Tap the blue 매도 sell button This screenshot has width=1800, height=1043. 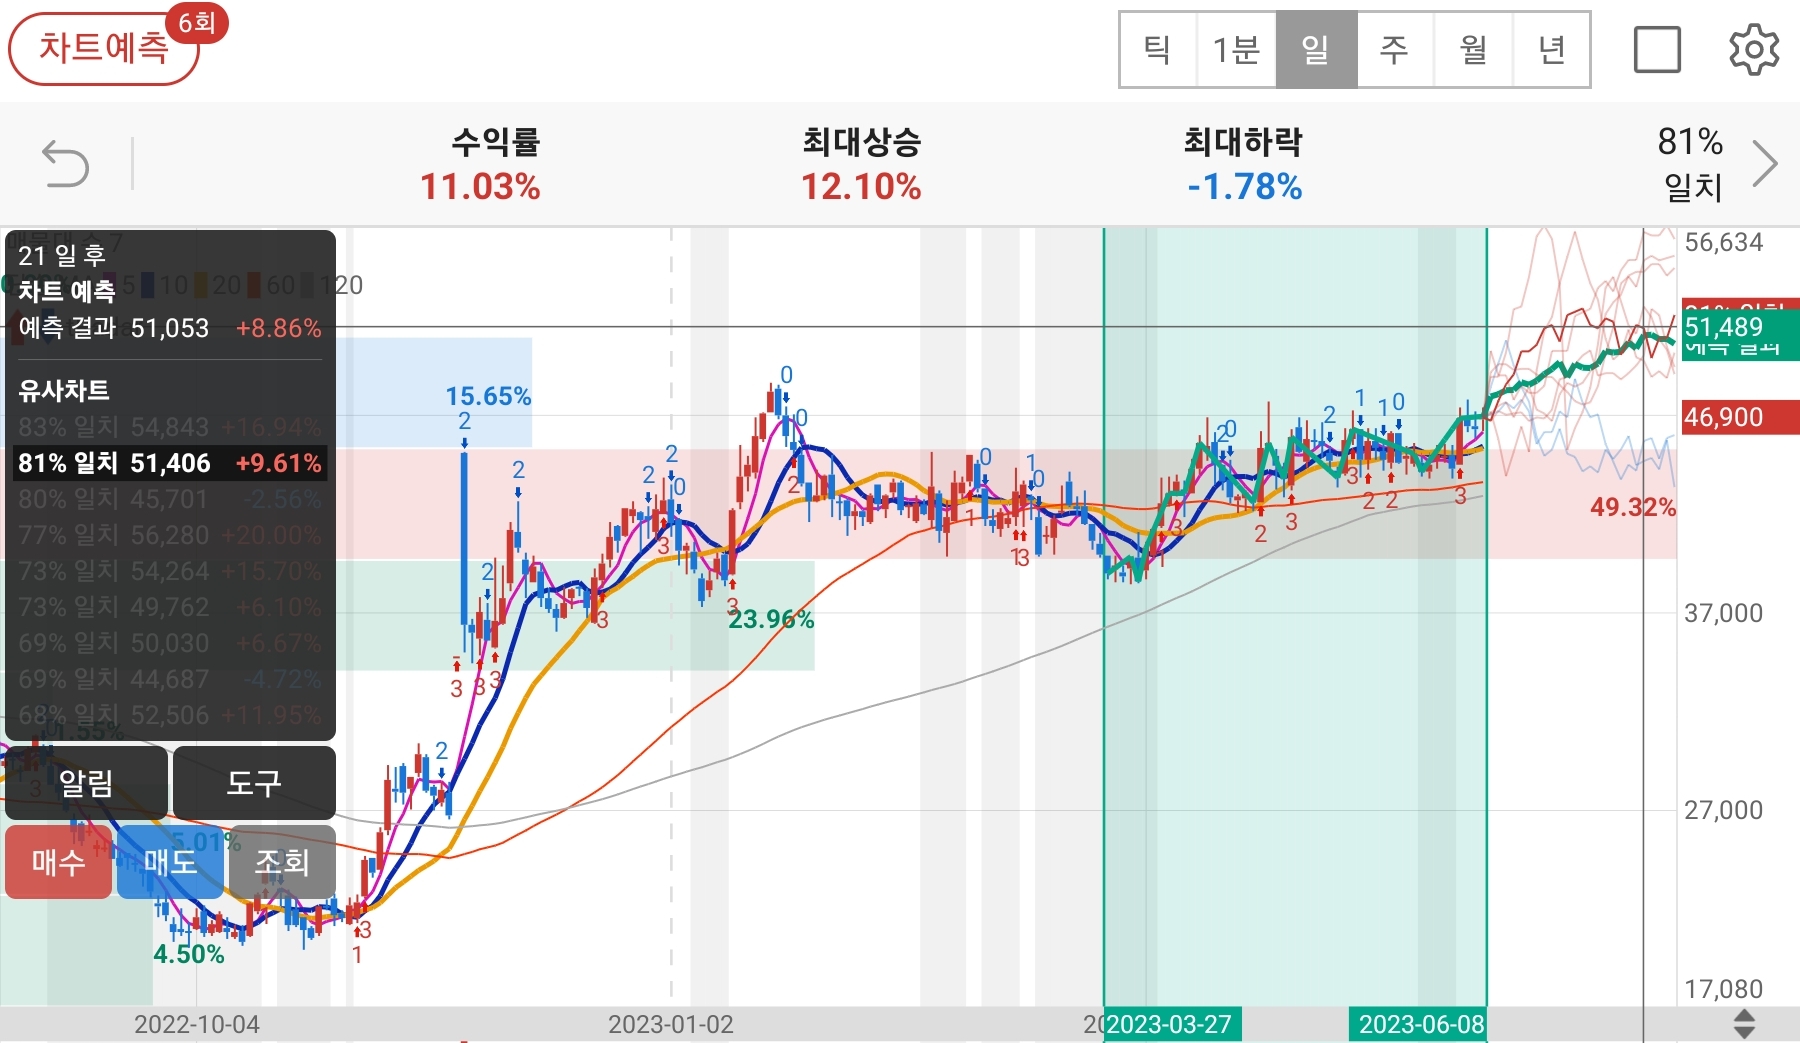tap(170, 862)
